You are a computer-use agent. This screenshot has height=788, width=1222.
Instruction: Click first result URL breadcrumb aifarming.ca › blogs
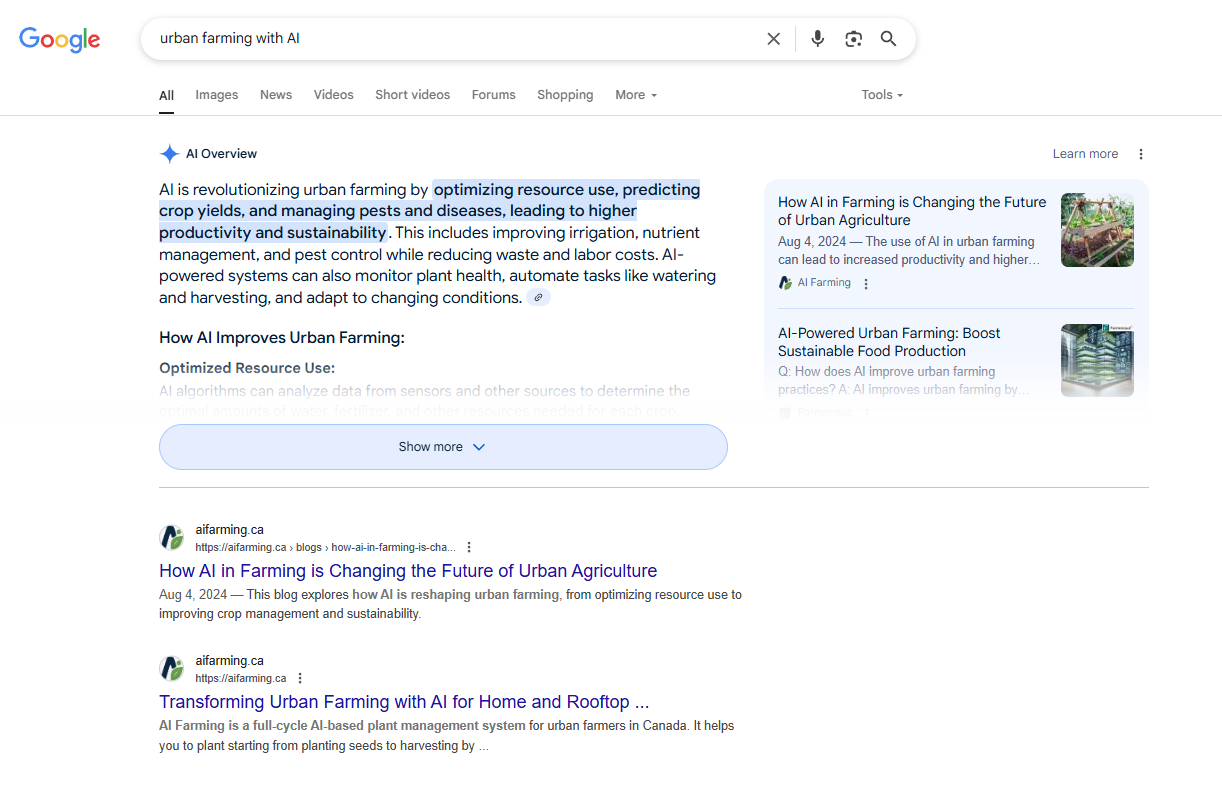tap(325, 548)
